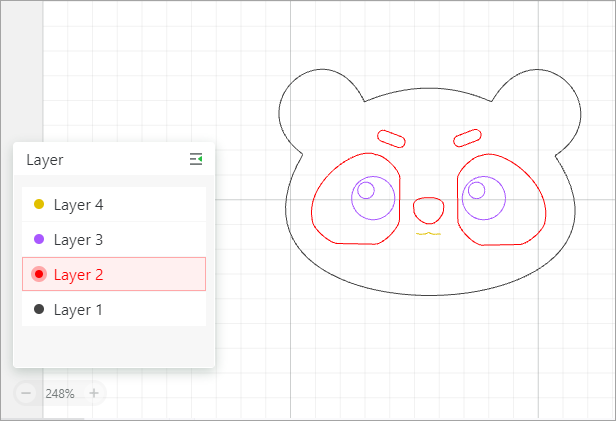Select the highlighted Layer 2 row
The width and height of the screenshot is (616, 421).
(114, 274)
